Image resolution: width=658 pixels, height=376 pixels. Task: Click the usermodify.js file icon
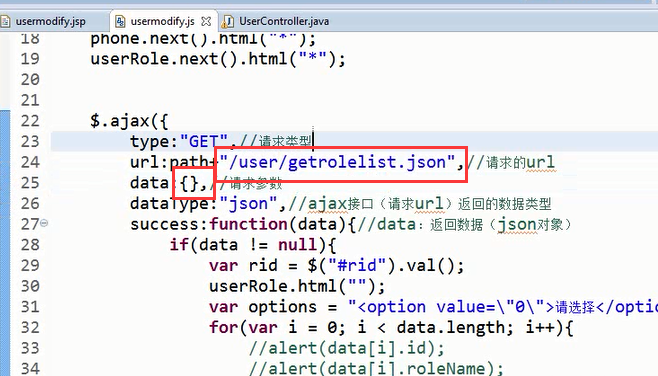point(120,21)
